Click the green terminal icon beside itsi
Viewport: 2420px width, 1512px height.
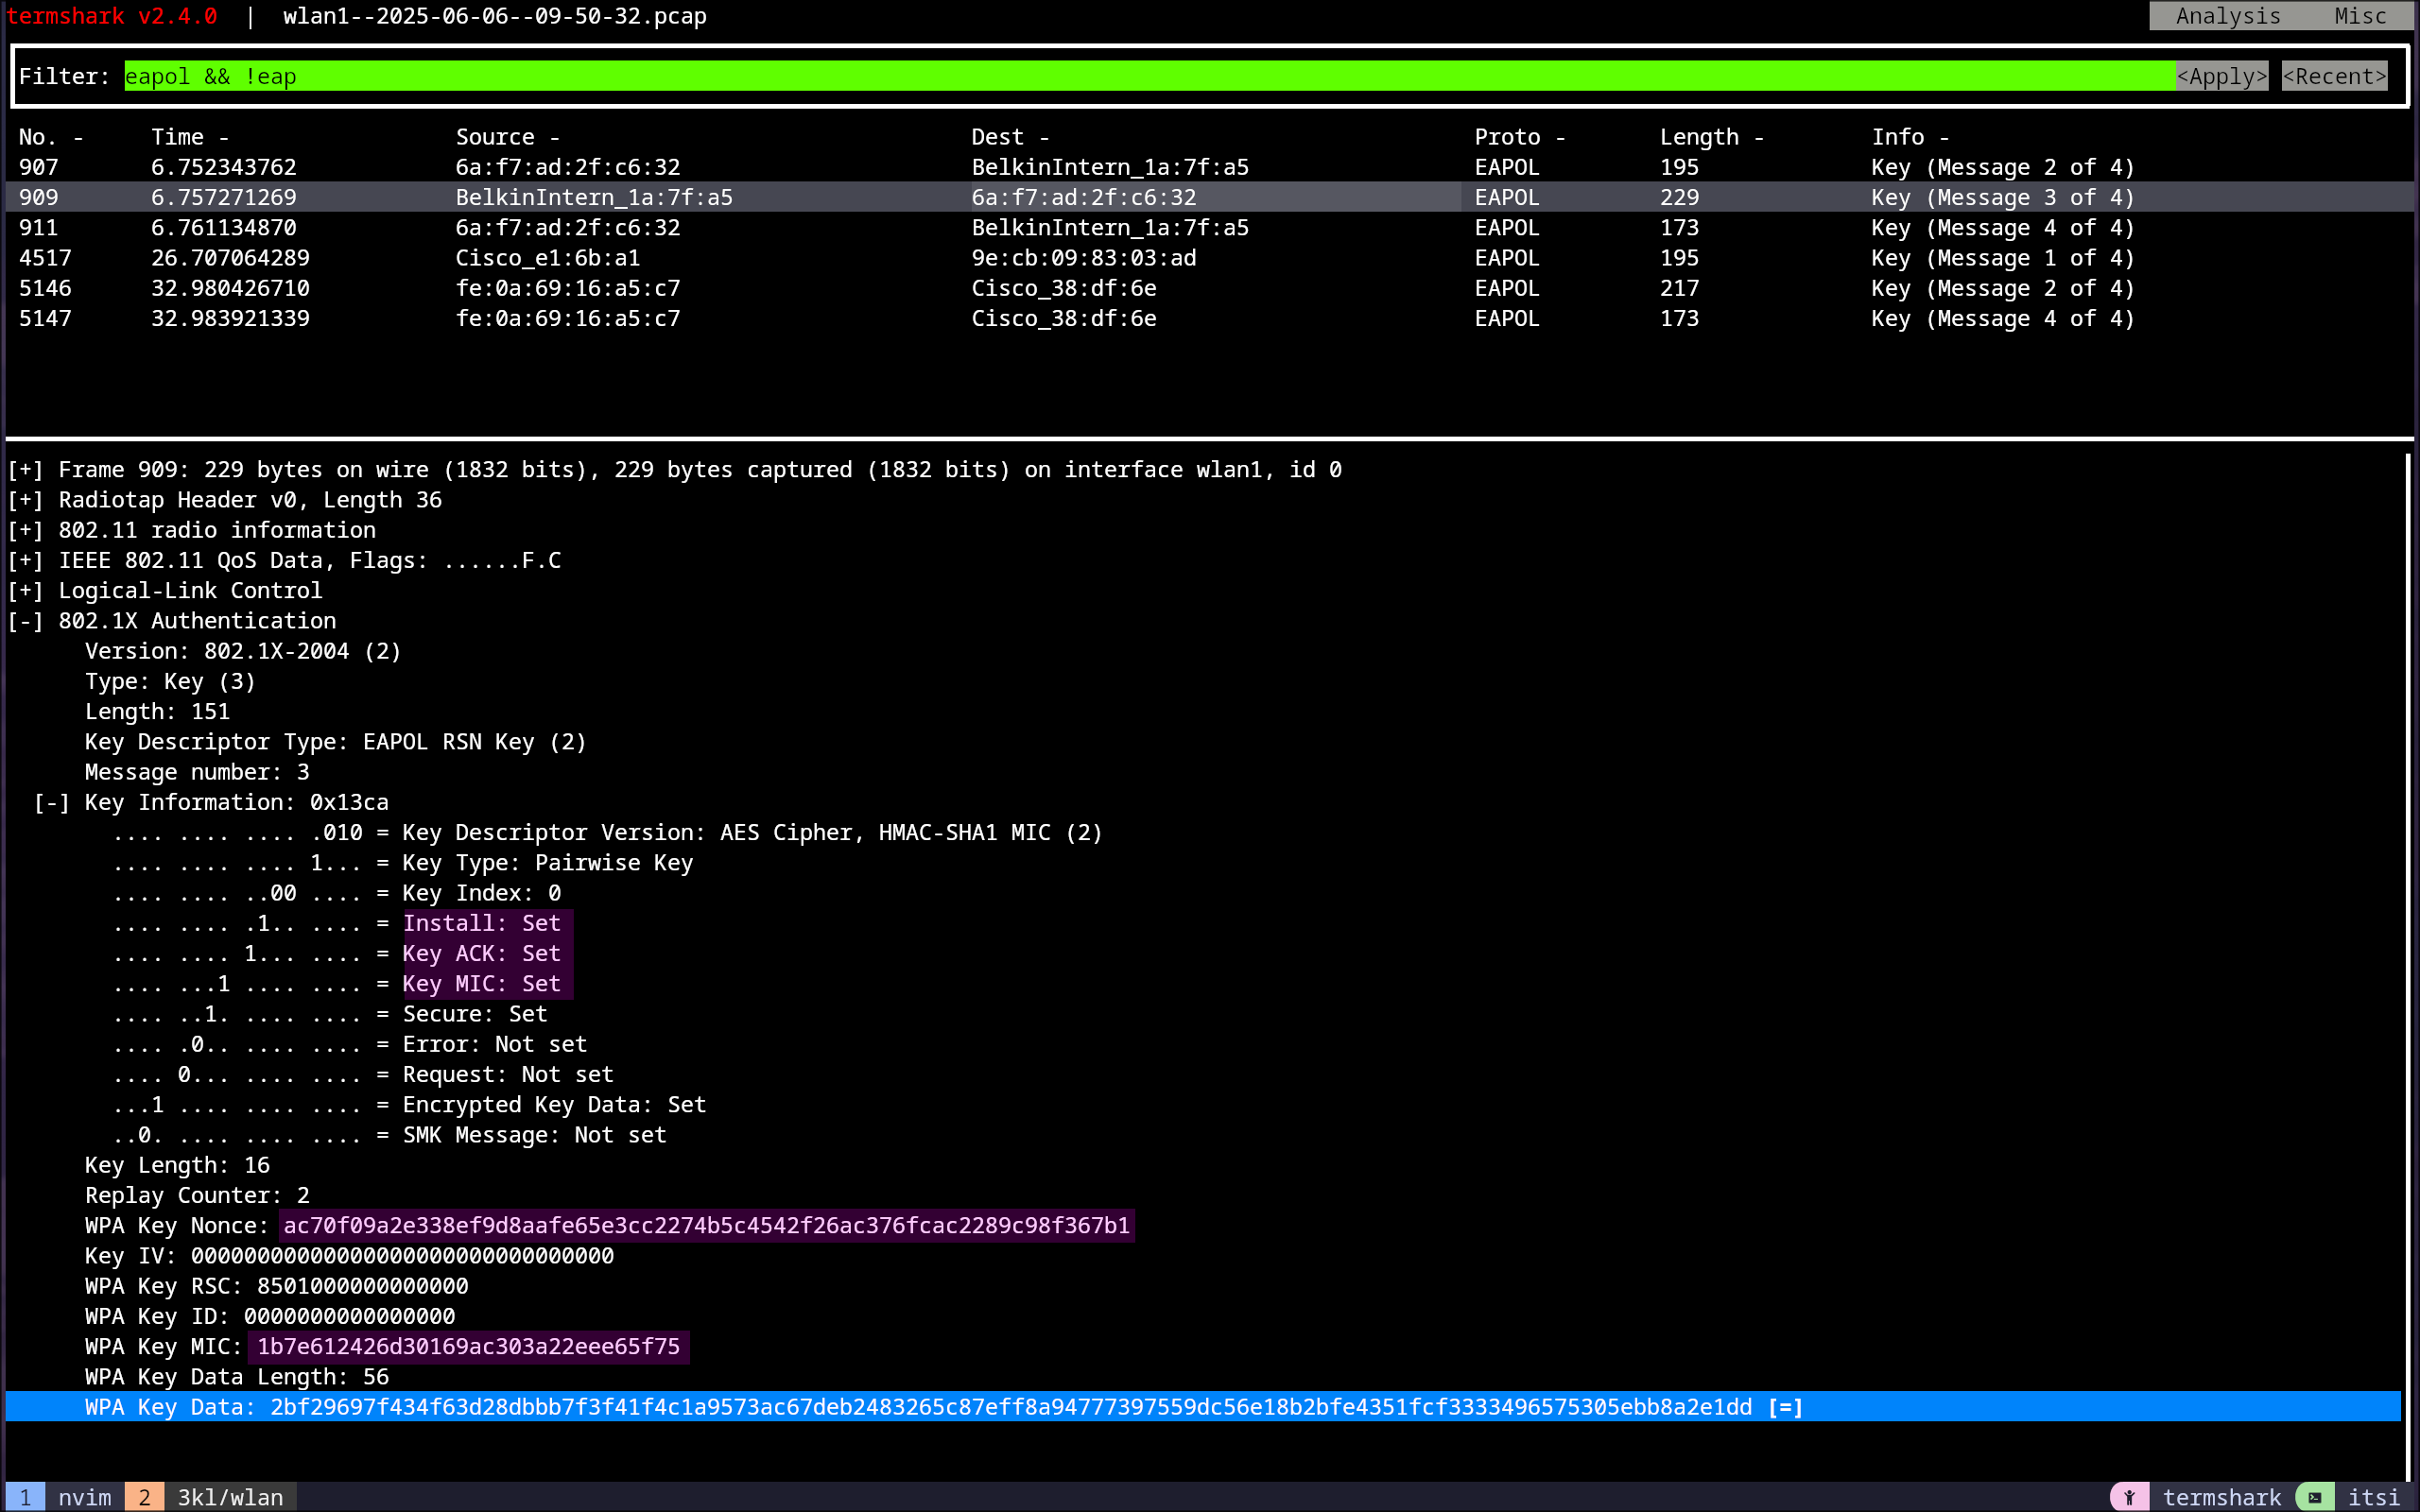click(2314, 1497)
